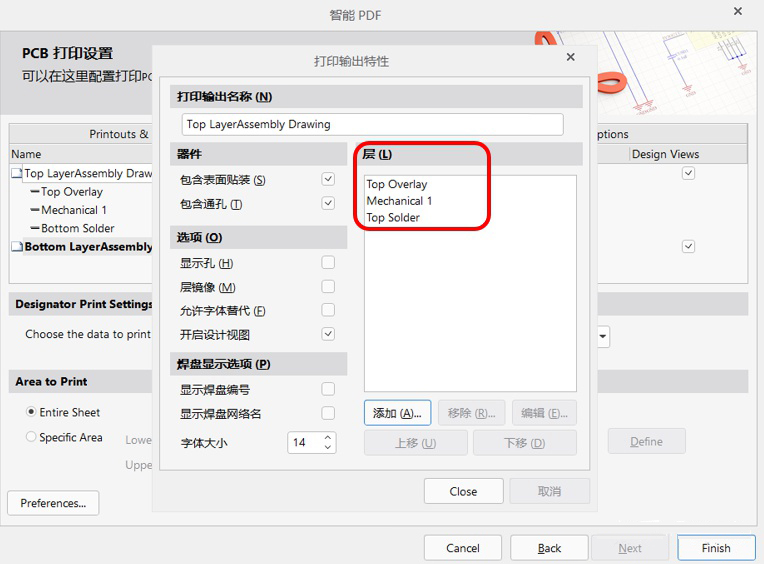This screenshot has height=564, width=764.
Task: Click 取消 button
Action: point(550,491)
